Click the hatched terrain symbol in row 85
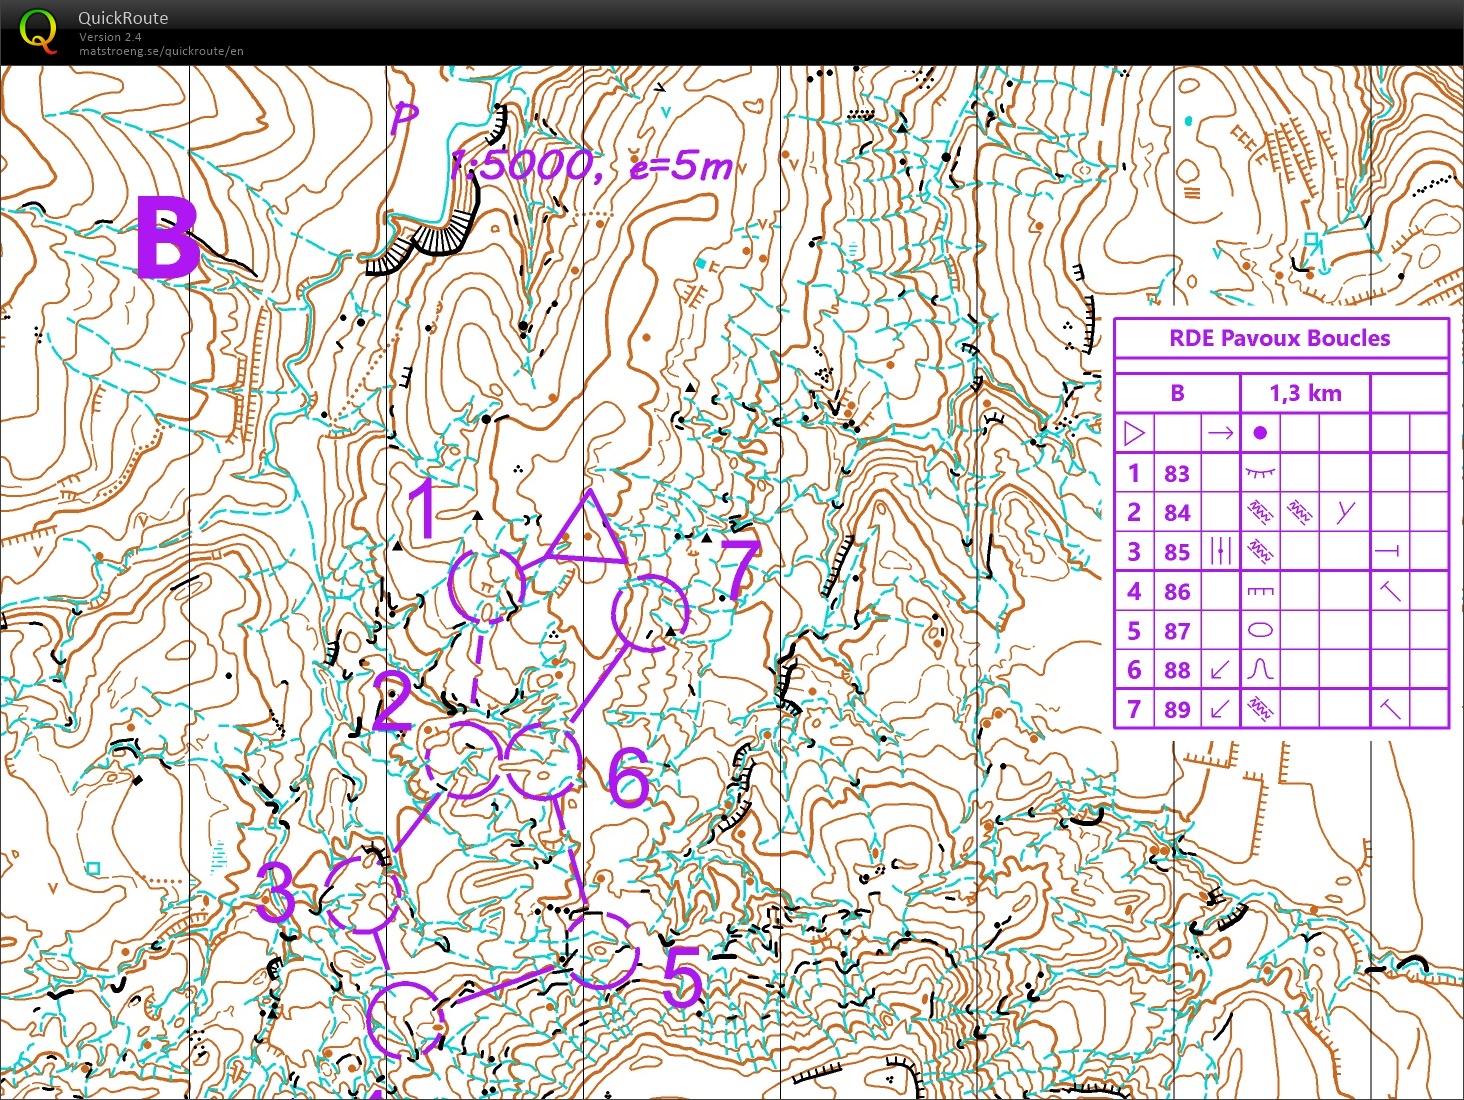 point(1260,551)
